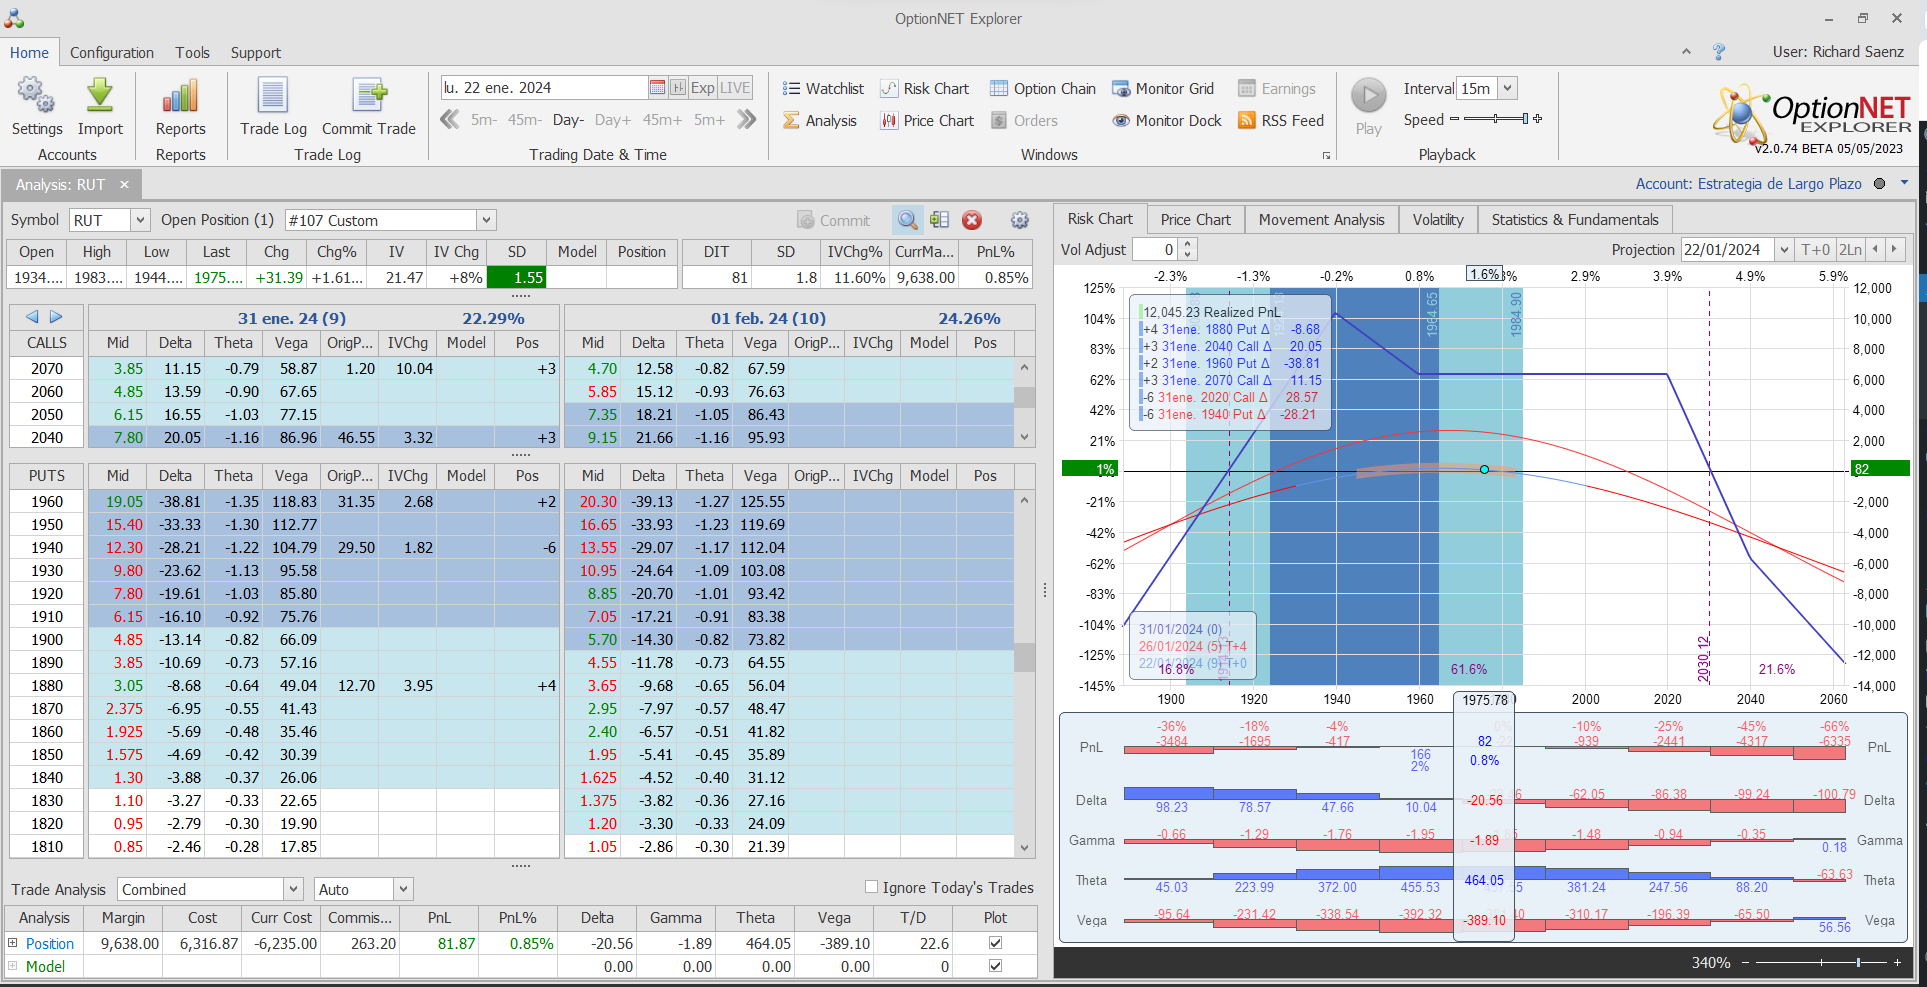Screen dimensions: 1927x987
Task: Open the Auto dropdown
Action: [x=403, y=889]
